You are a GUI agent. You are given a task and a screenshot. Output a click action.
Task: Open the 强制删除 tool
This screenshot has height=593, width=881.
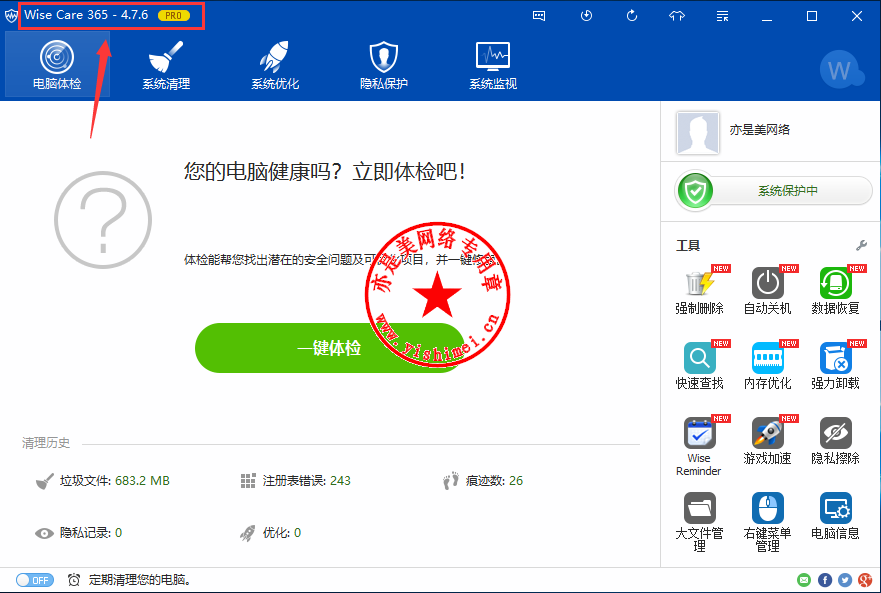tap(700, 290)
